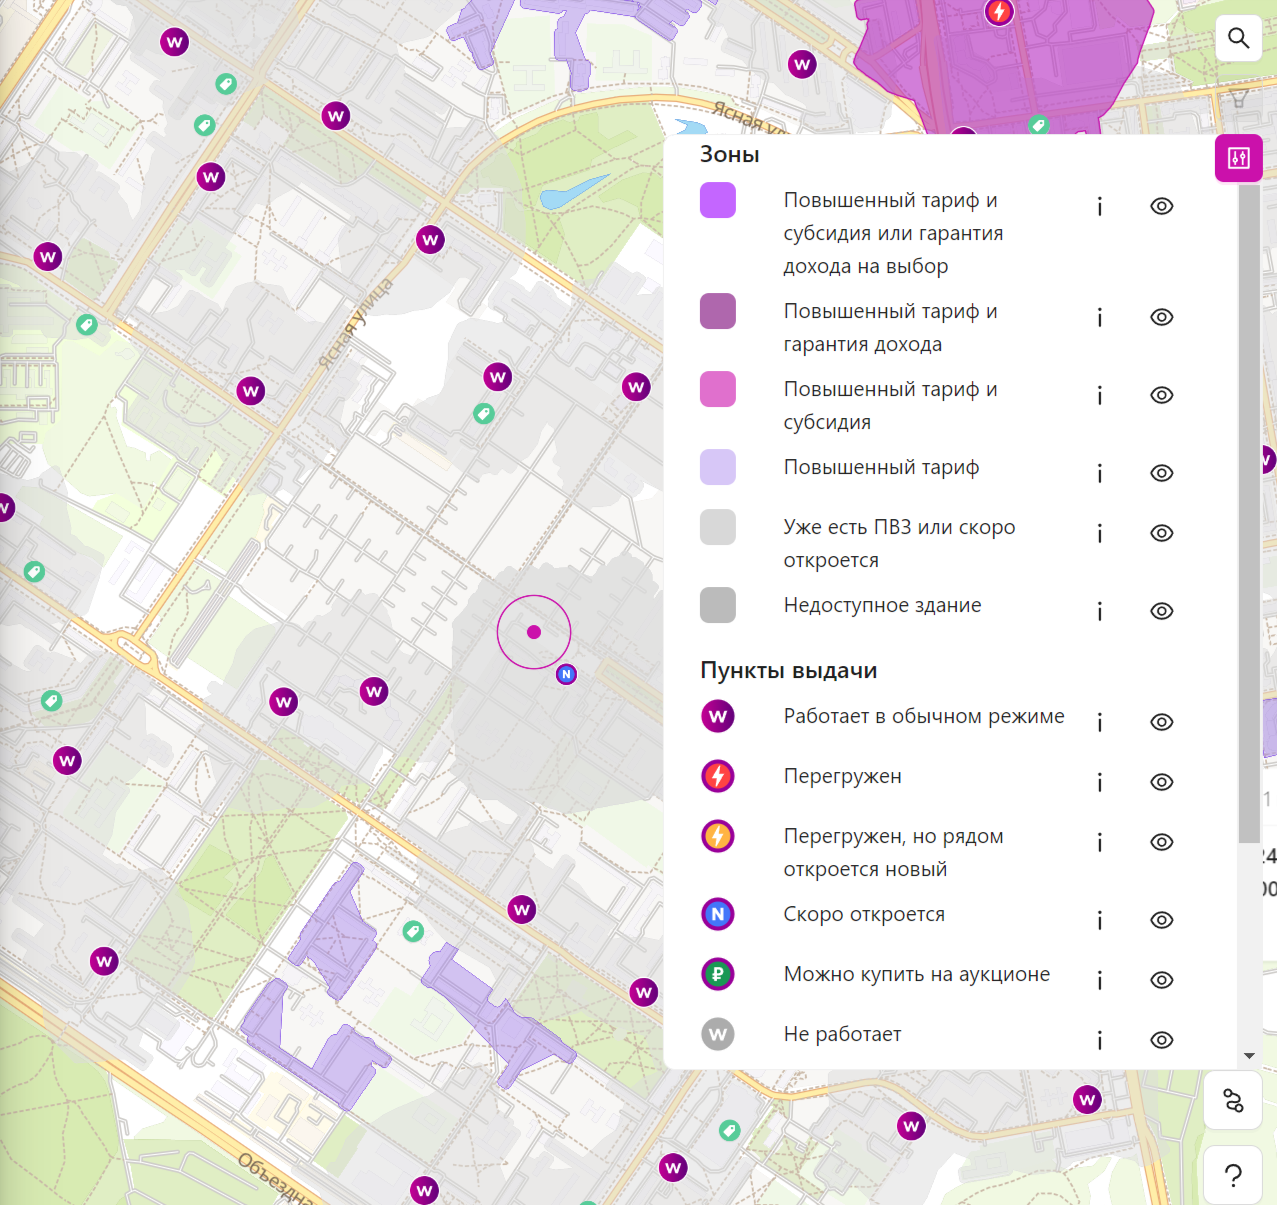Screen dimensions: 1277x1205
Task: Open the route tool button above help
Action: 1233,1101
